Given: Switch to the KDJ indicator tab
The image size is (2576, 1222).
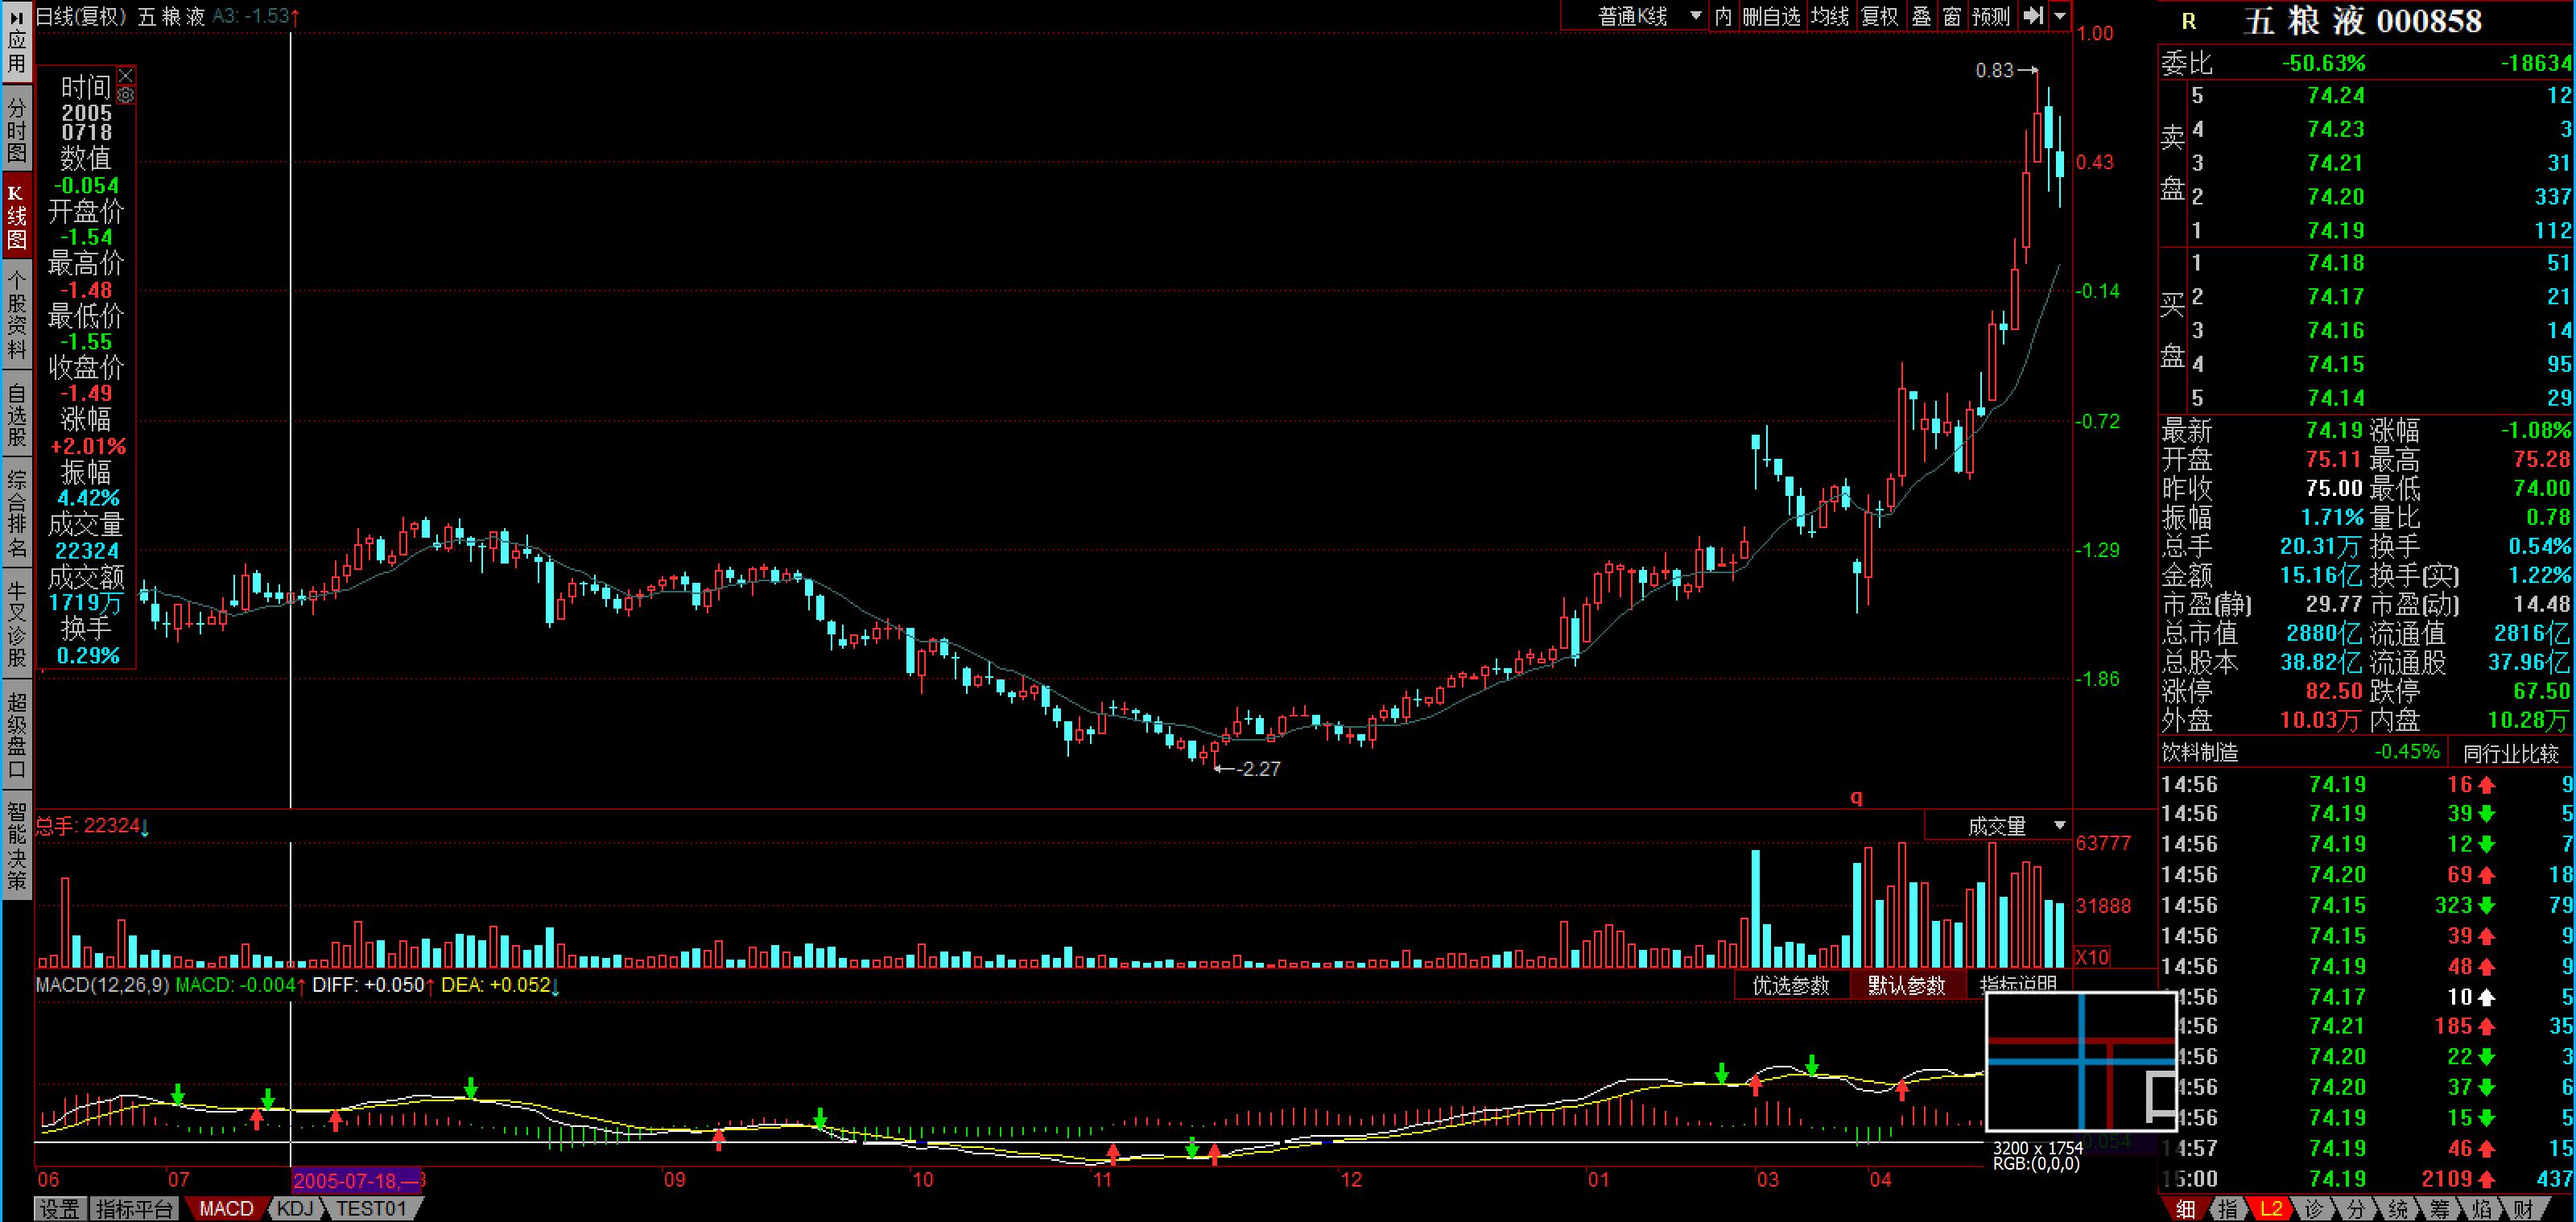Looking at the screenshot, I should [x=296, y=1208].
